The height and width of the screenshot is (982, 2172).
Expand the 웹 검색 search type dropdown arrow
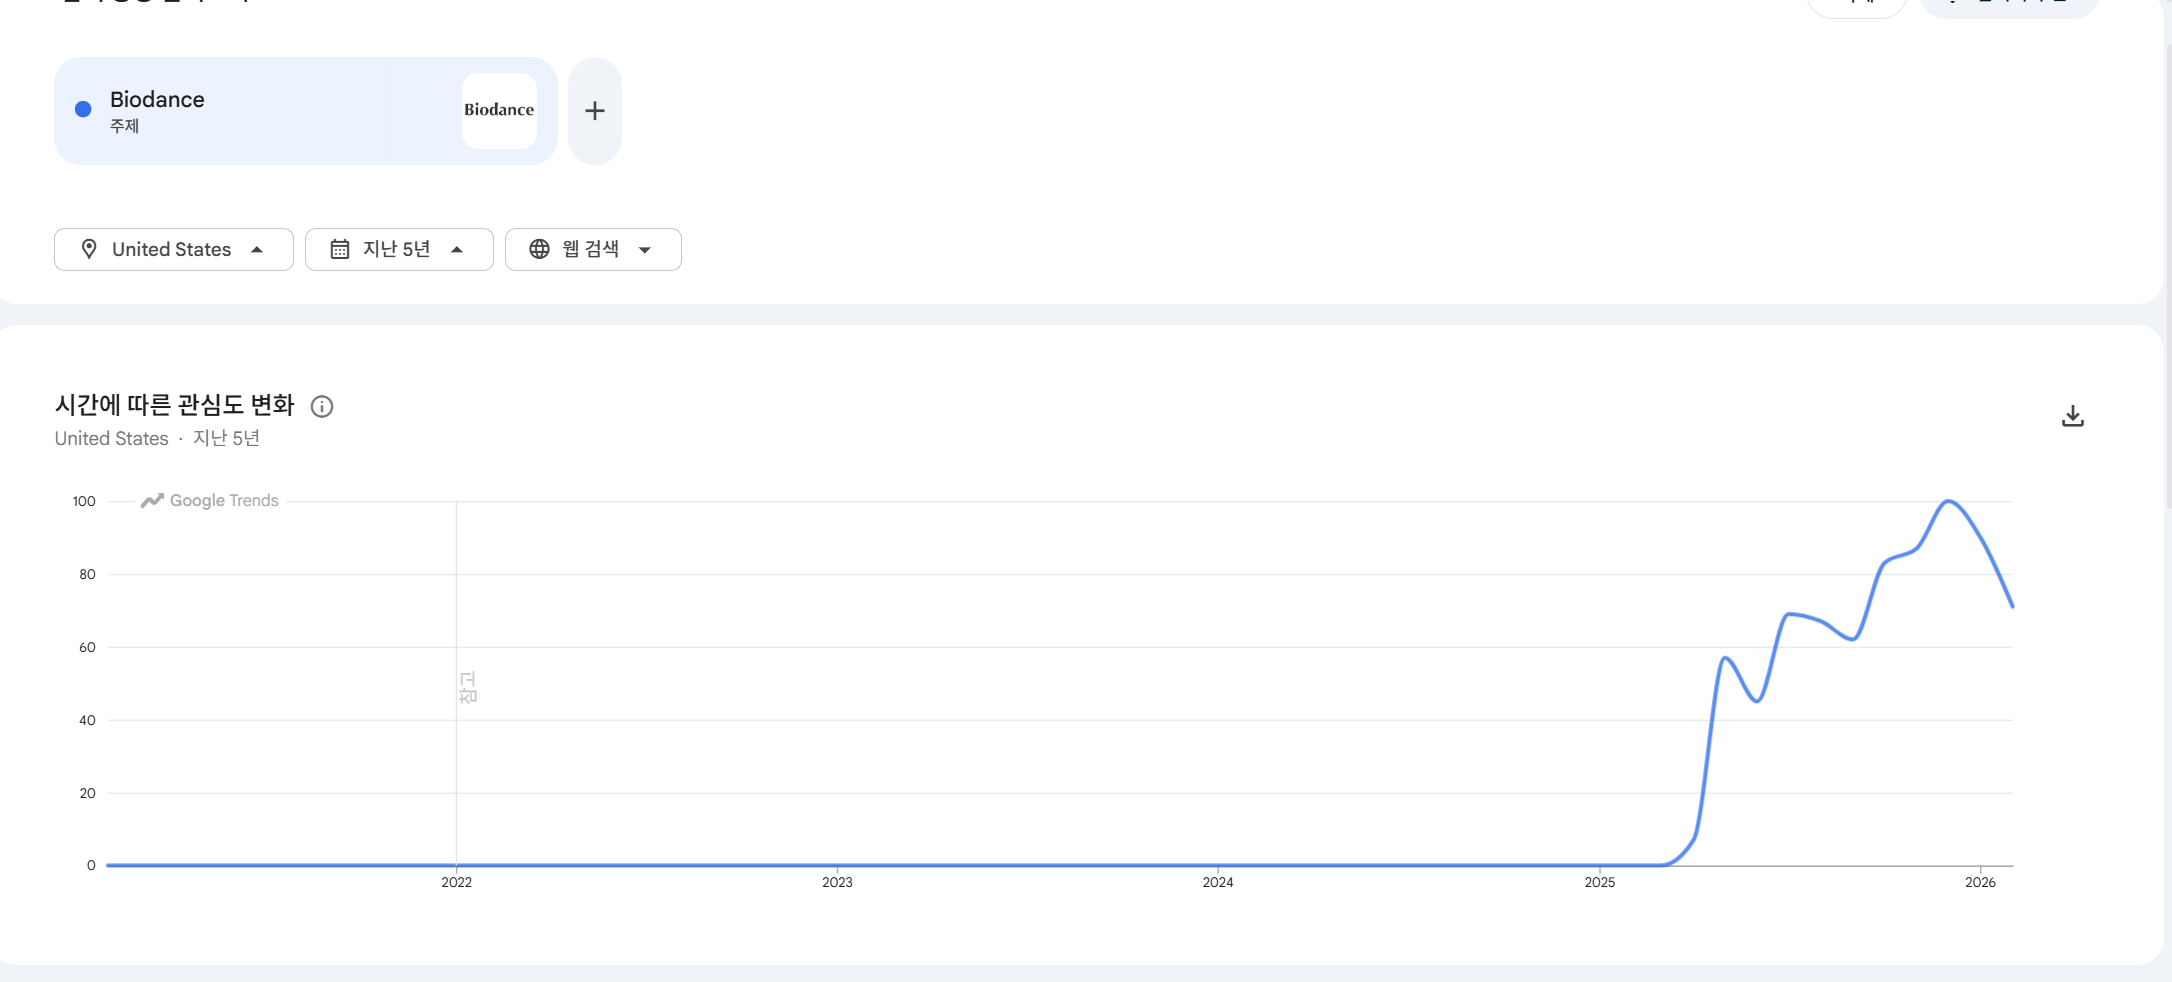click(x=645, y=250)
